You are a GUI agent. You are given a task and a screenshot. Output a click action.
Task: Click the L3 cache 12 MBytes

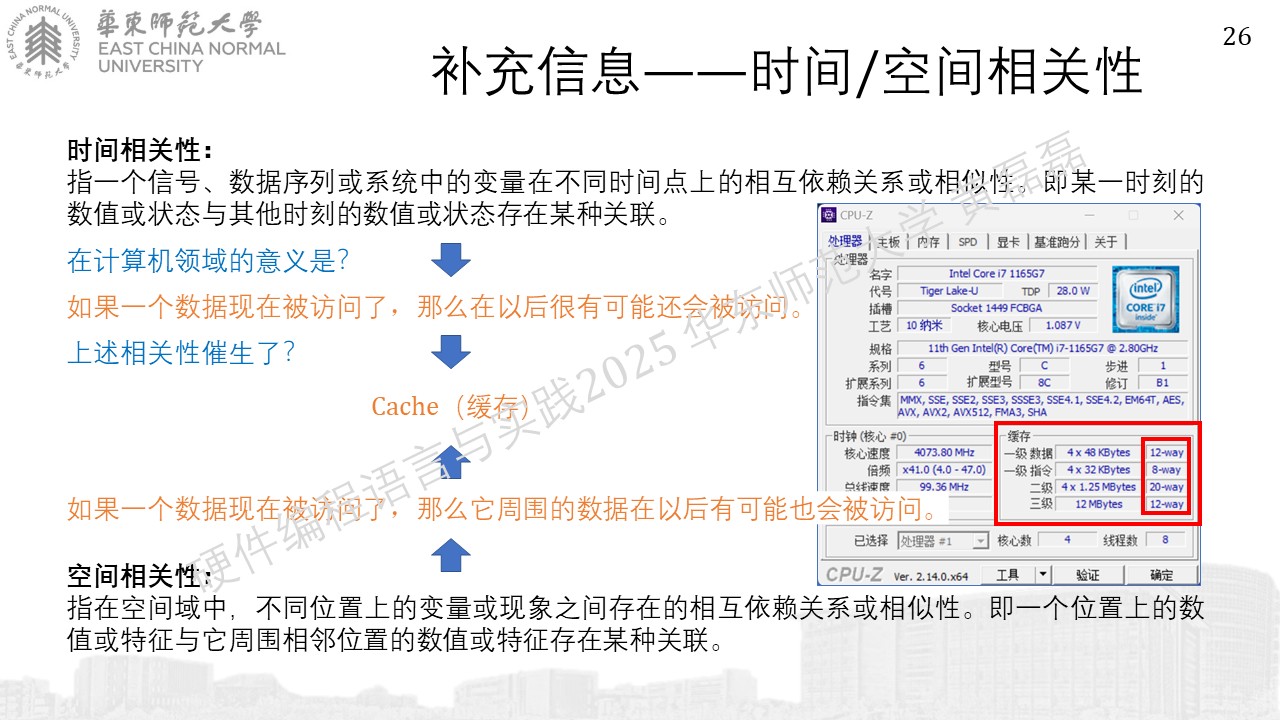pos(1098,504)
